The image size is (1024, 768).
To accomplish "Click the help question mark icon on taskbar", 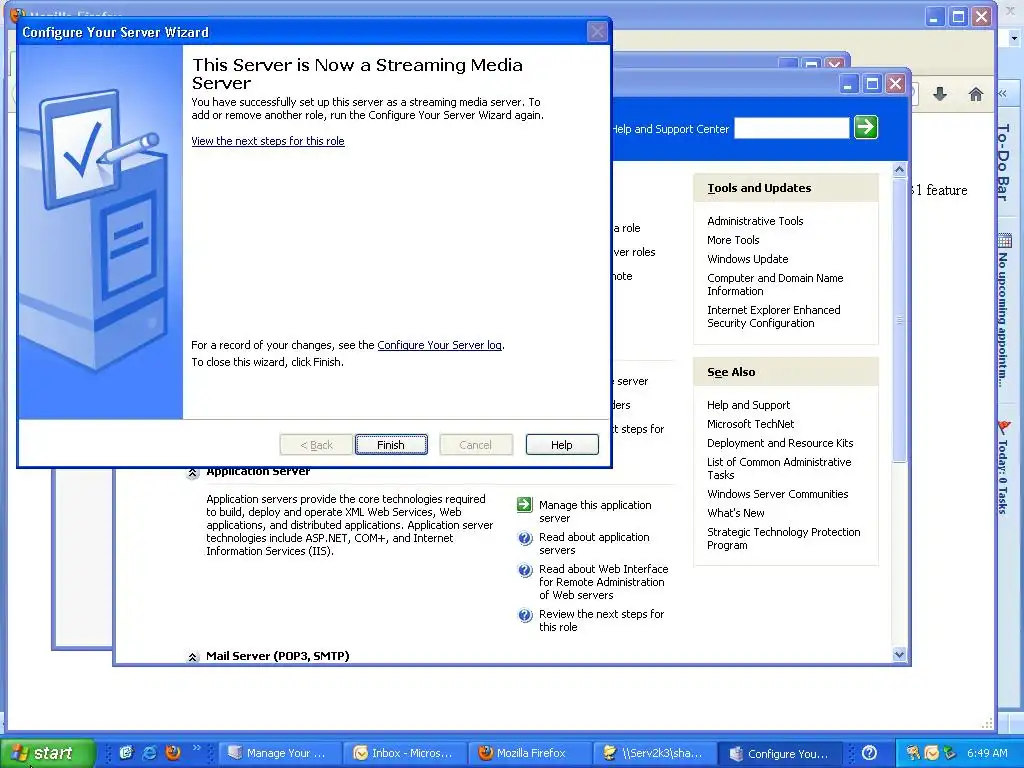I will [869, 753].
